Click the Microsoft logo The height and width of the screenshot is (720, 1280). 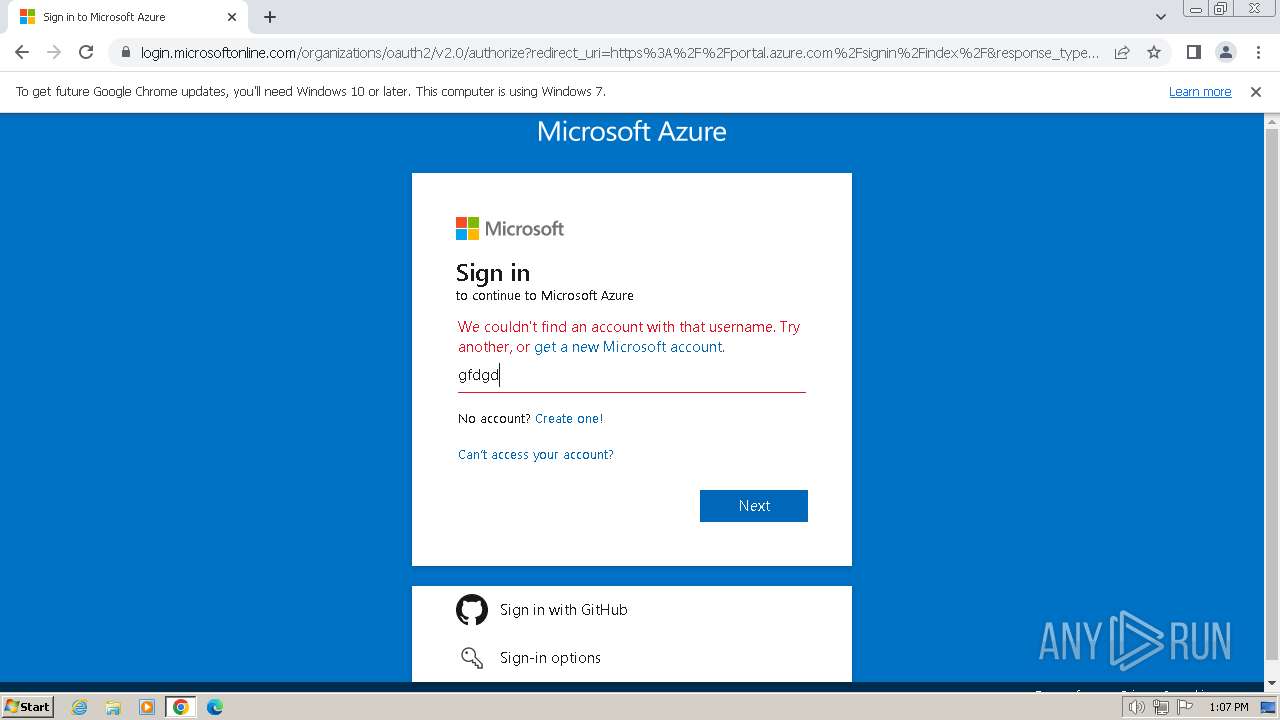pos(510,229)
